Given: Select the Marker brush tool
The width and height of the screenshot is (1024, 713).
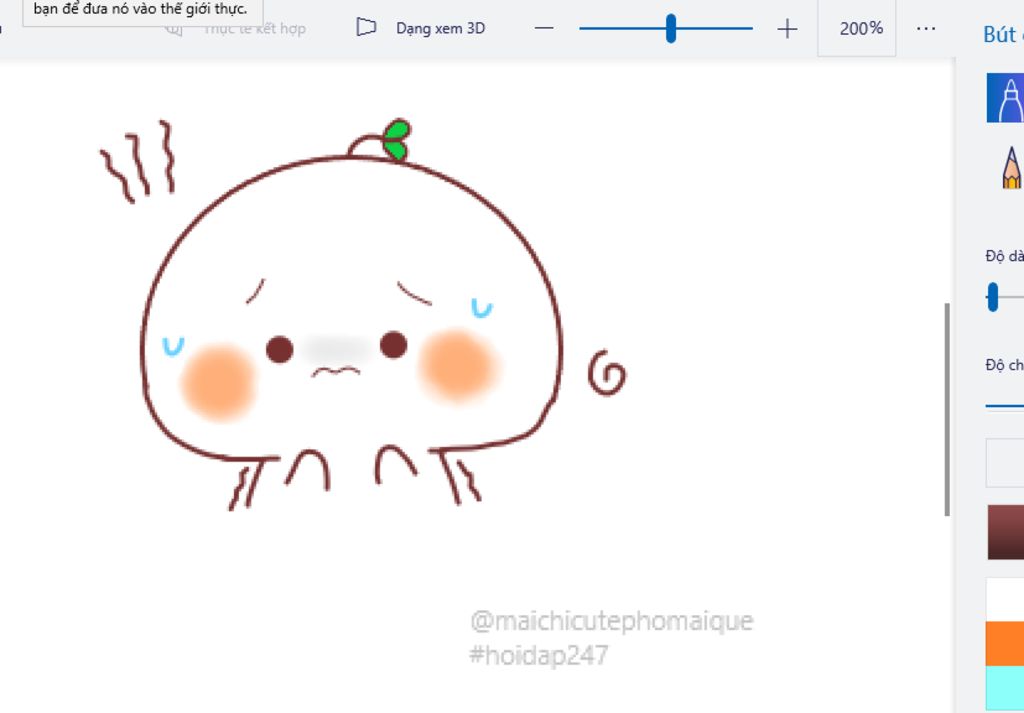Looking at the screenshot, I should click(1006, 98).
